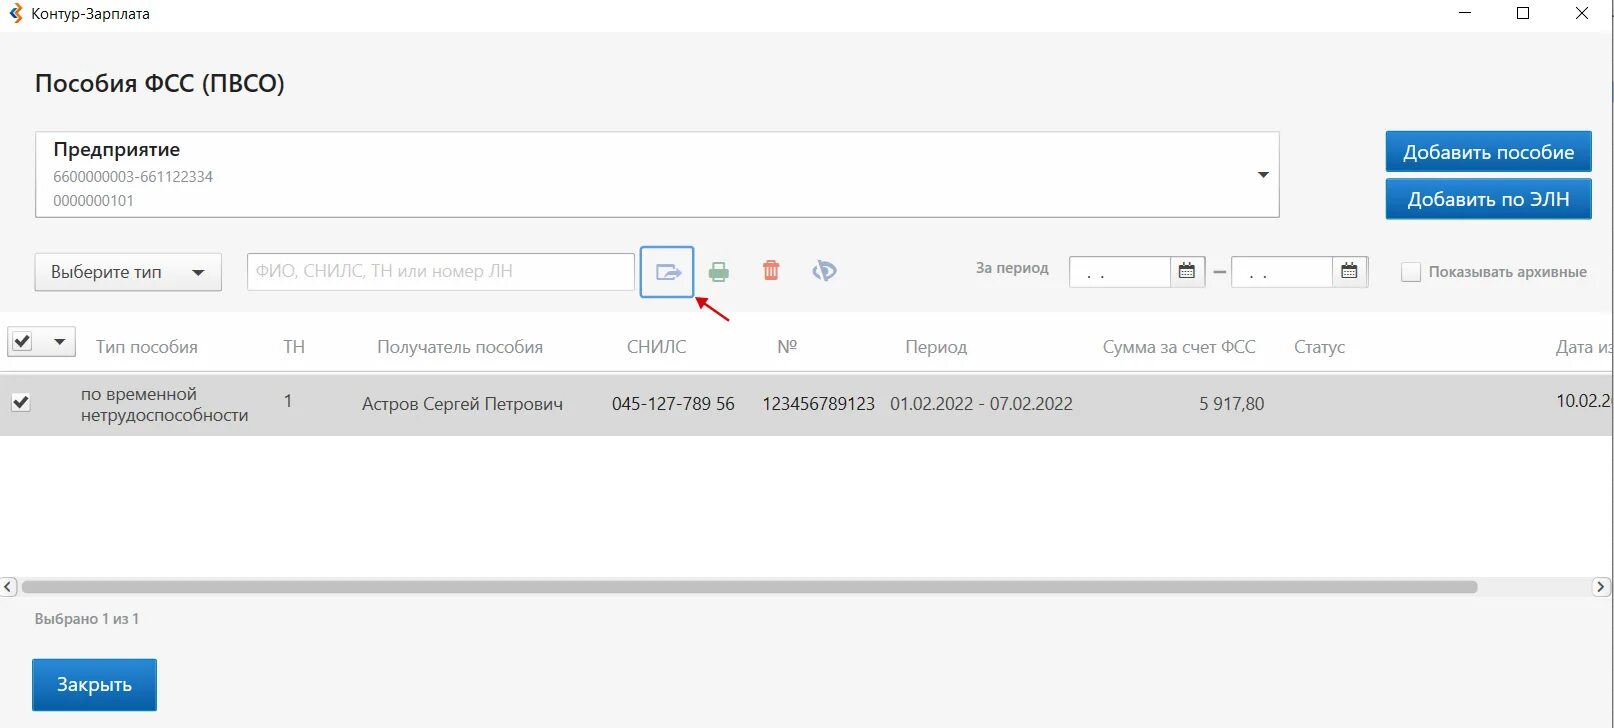Sort by Сумма за счет ФСС header
This screenshot has height=728, width=1614.
(1179, 347)
